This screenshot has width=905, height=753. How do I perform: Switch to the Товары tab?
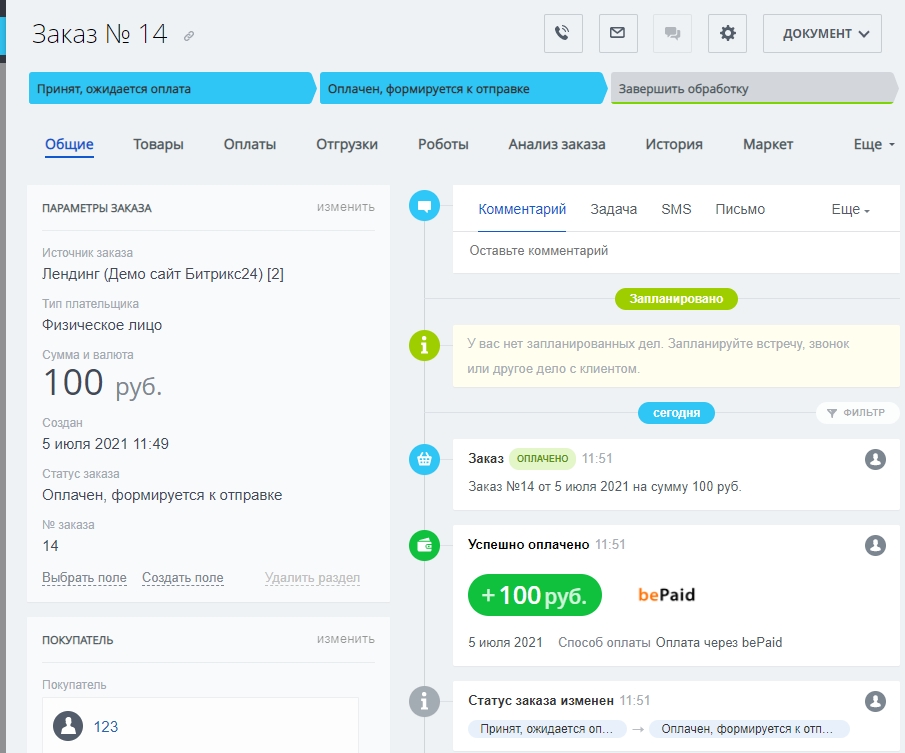coord(158,144)
